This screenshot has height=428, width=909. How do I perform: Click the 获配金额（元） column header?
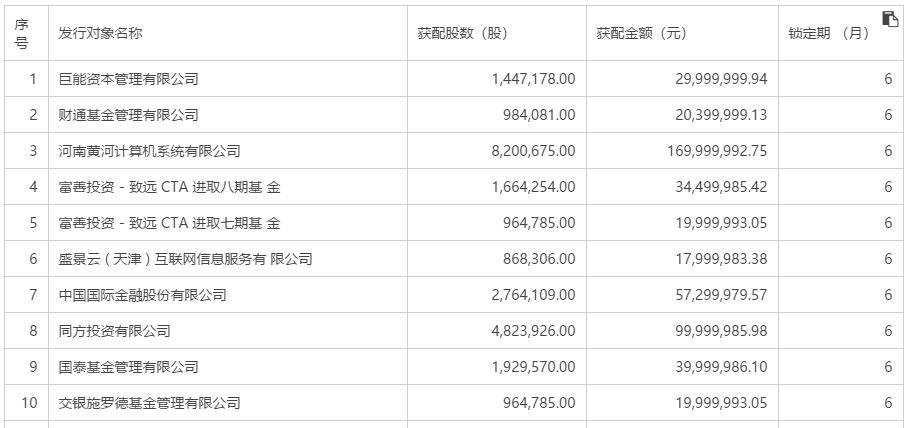point(642,33)
